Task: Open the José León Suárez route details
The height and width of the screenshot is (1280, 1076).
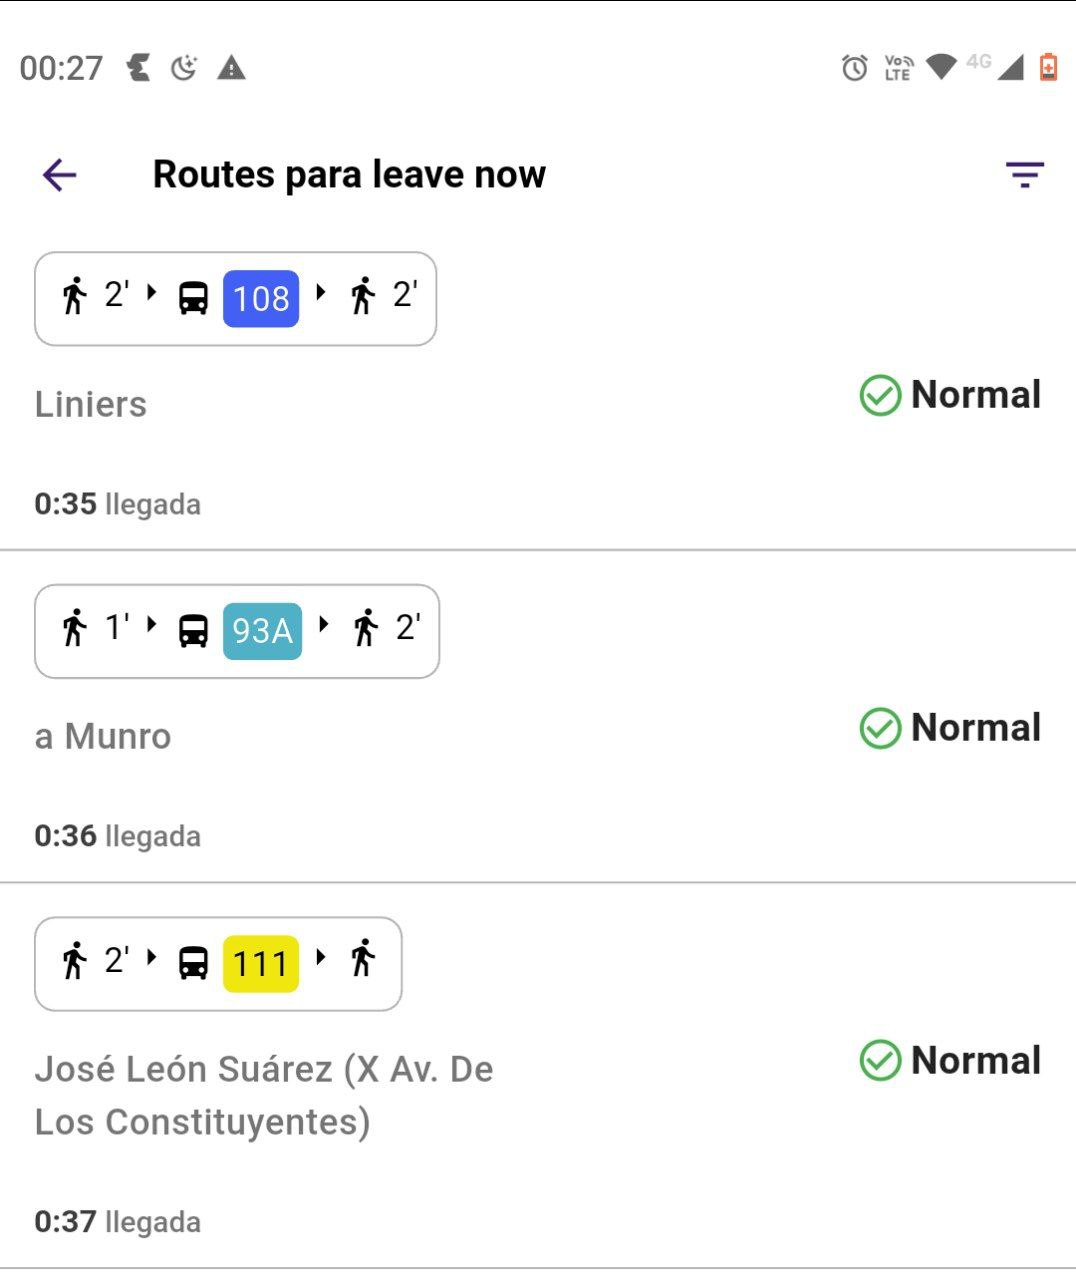Action: tap(264, 1095)
